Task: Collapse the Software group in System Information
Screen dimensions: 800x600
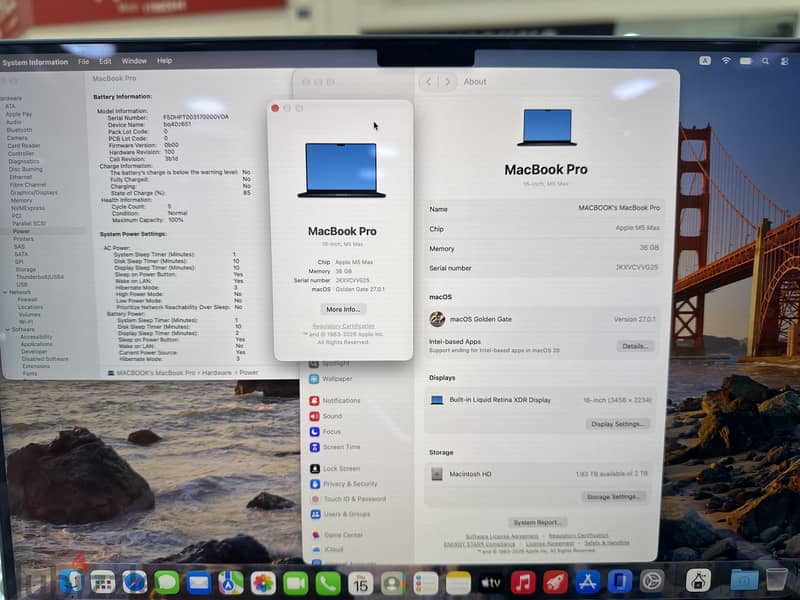Action: pyautogui.click(x=7, y=330)
